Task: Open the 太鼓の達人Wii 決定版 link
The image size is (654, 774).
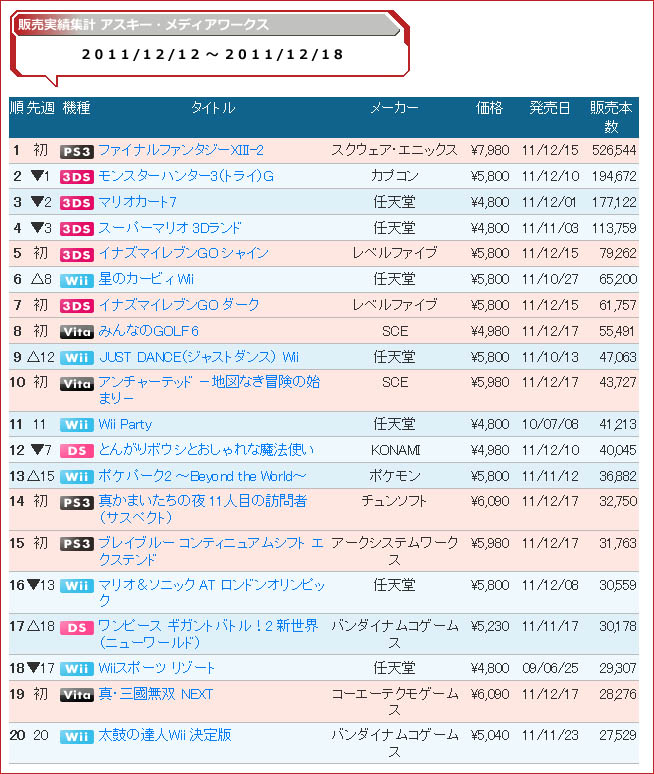Action: [x=164, y=735]
